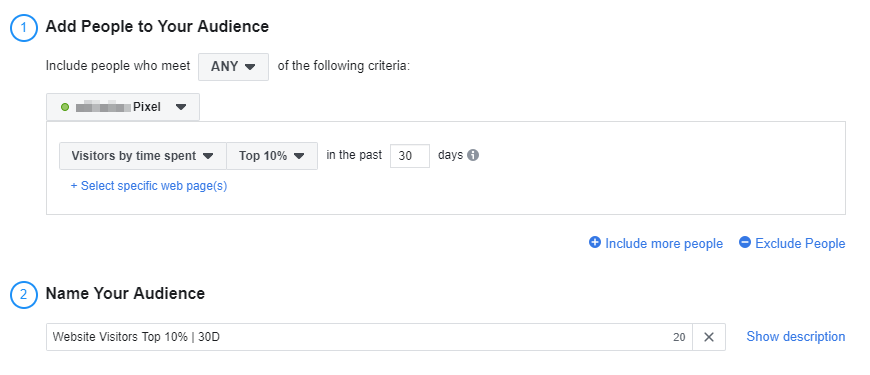870x375 pixels.
Task: Click the audience name text field
Action: 369,337
